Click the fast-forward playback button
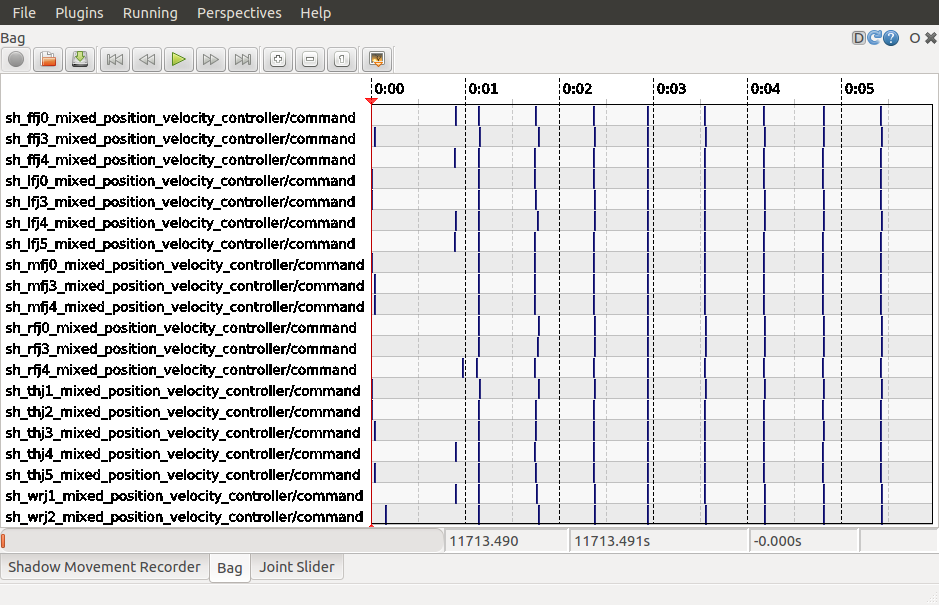 tap(210, 59)
